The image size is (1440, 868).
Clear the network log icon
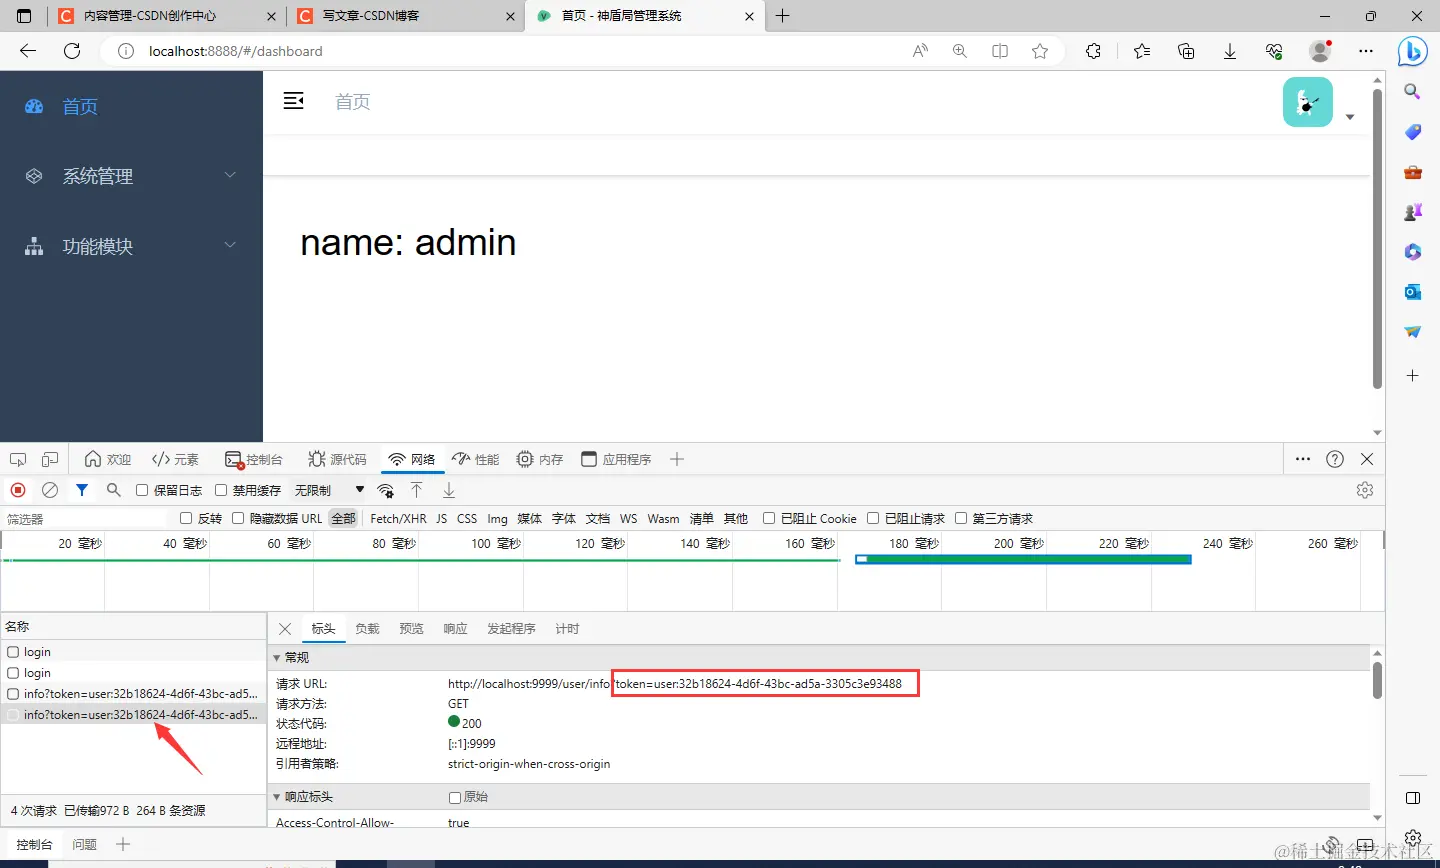coord(50,490)
